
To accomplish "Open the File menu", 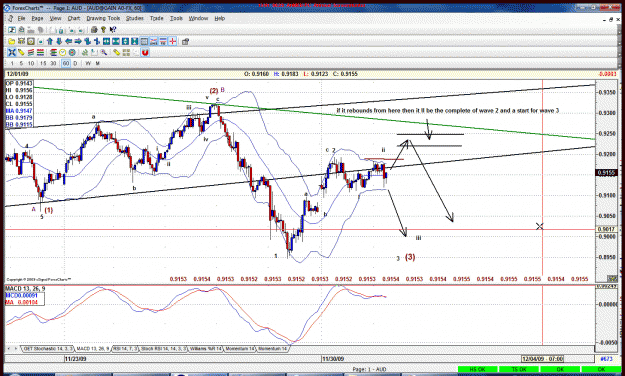I will point(21,18).
